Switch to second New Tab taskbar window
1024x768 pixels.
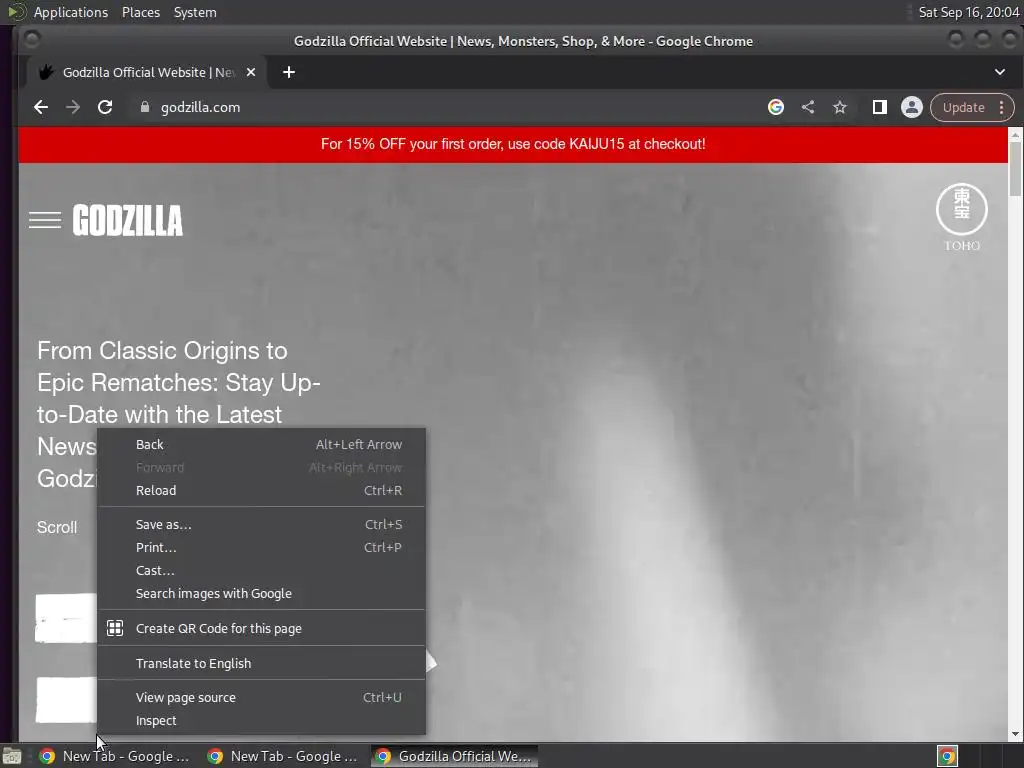(x=282, y=756)
